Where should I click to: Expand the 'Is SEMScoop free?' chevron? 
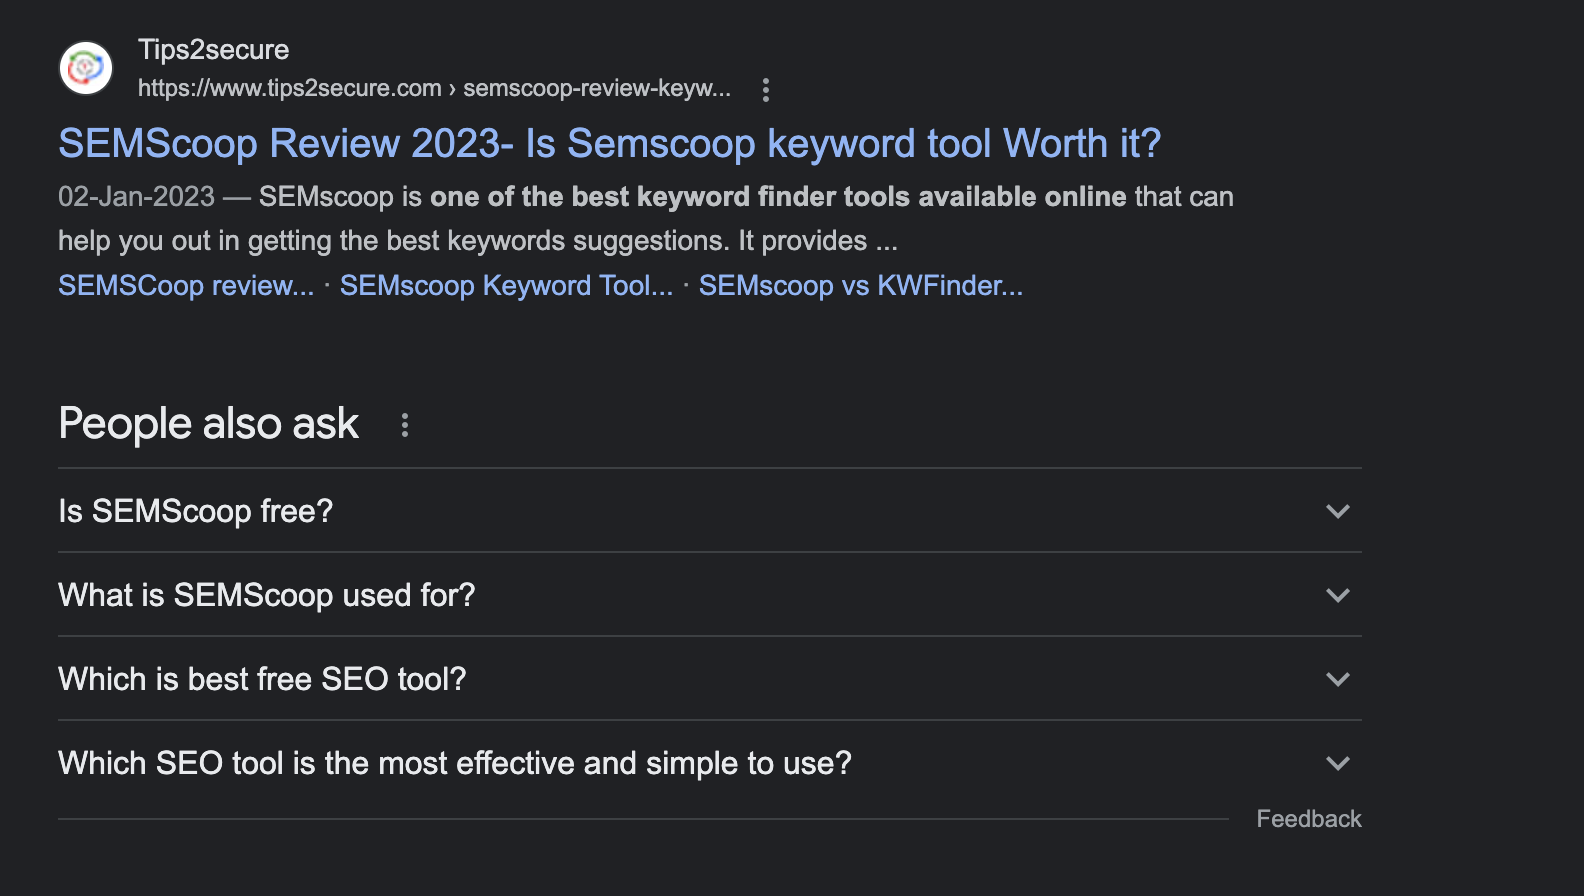(1338, 511)
